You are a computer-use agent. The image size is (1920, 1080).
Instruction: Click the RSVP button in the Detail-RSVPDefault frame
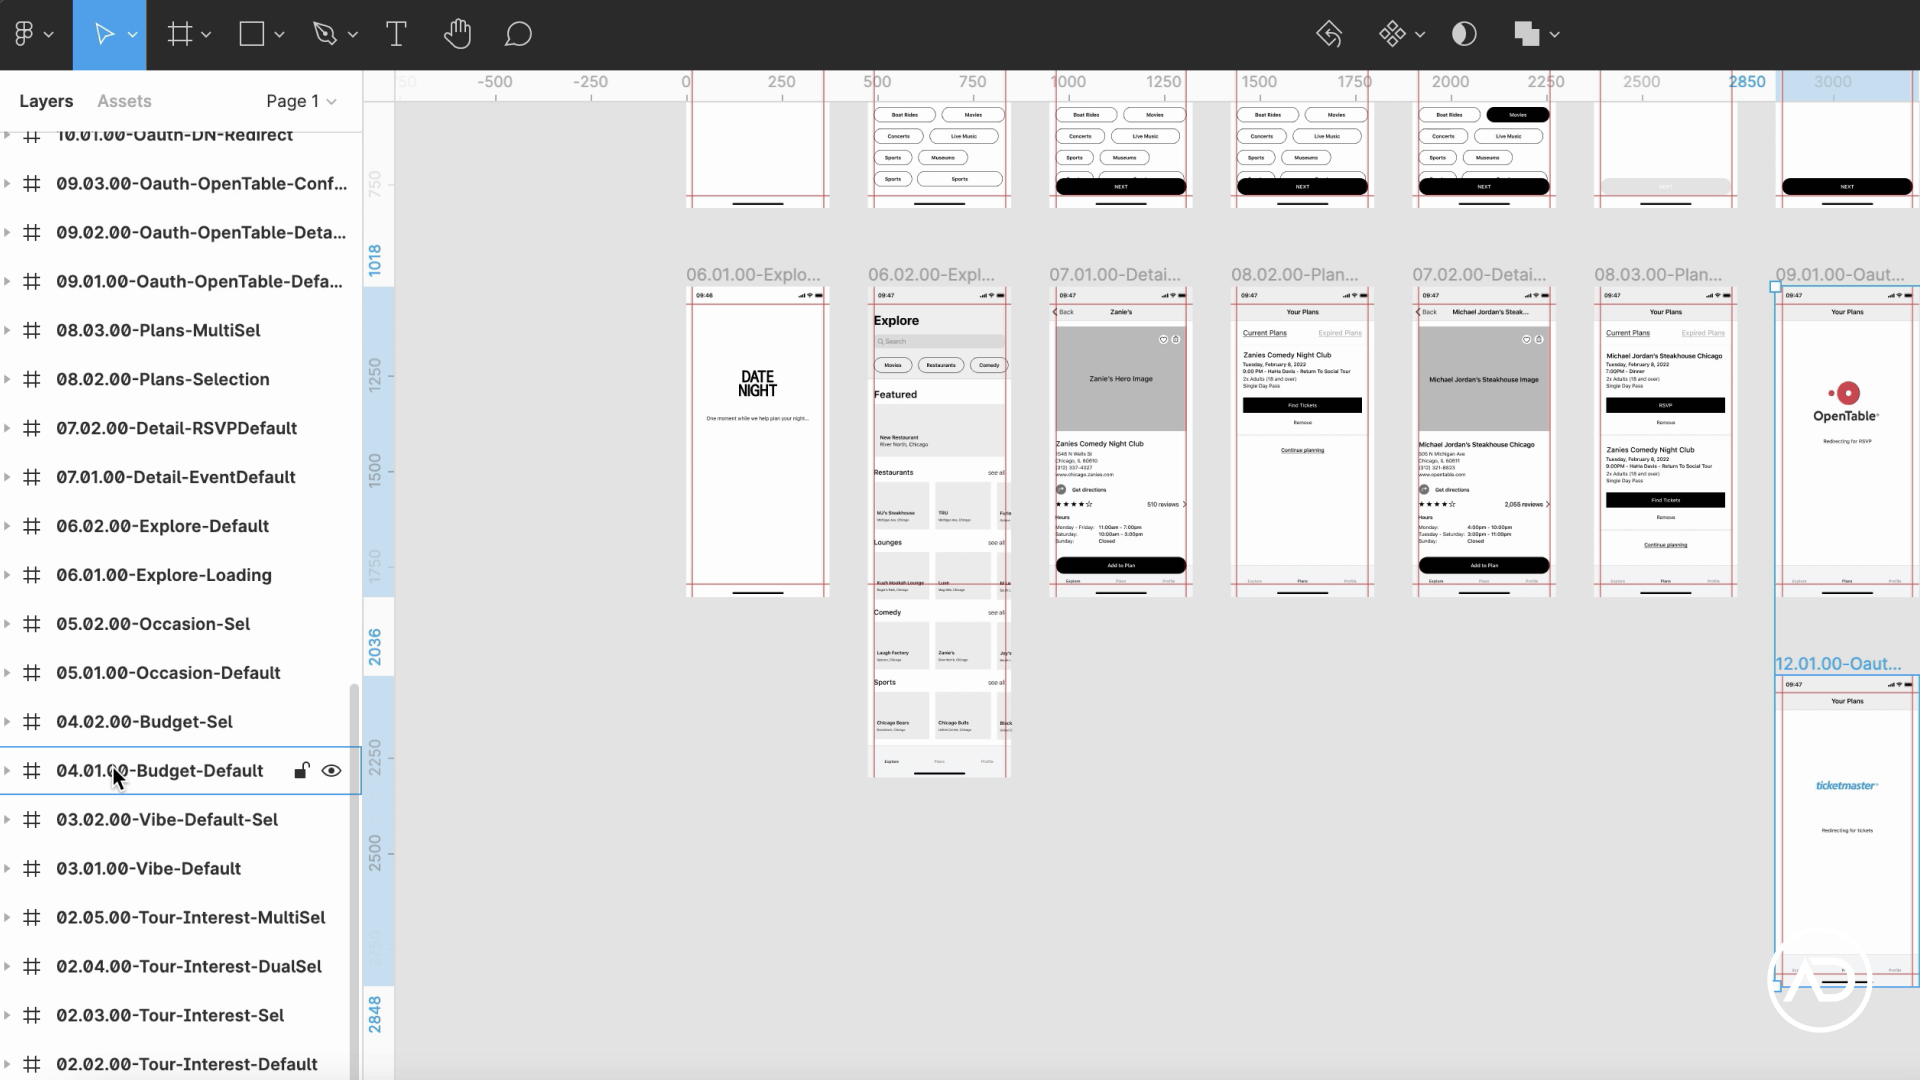(x=1666, y=405)
